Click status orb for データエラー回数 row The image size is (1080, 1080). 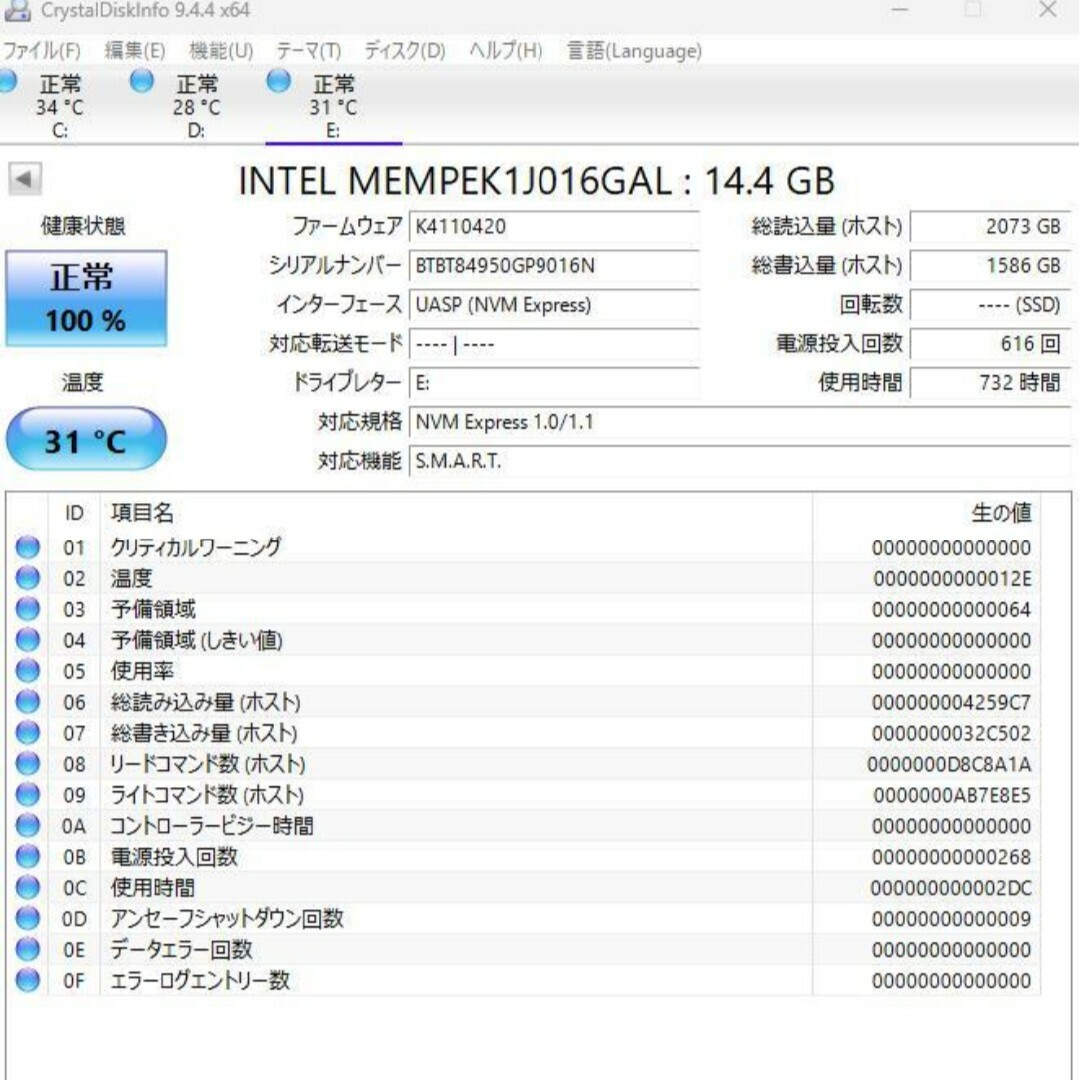(x=28, y=950)
